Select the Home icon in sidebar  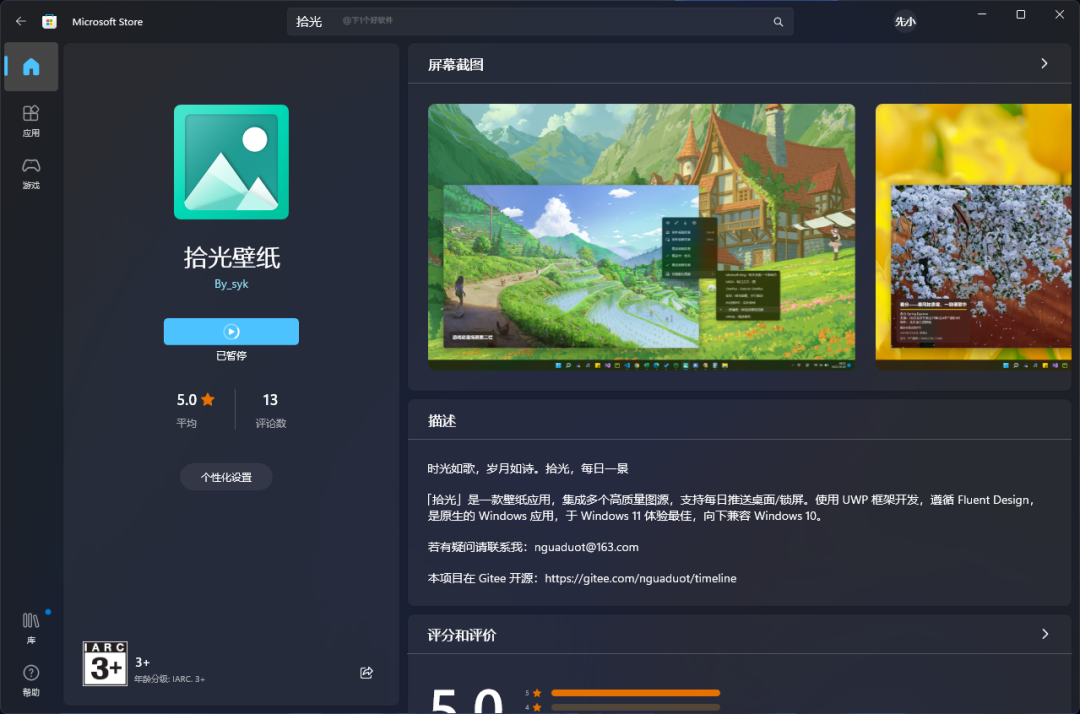(x=30, y=66)
